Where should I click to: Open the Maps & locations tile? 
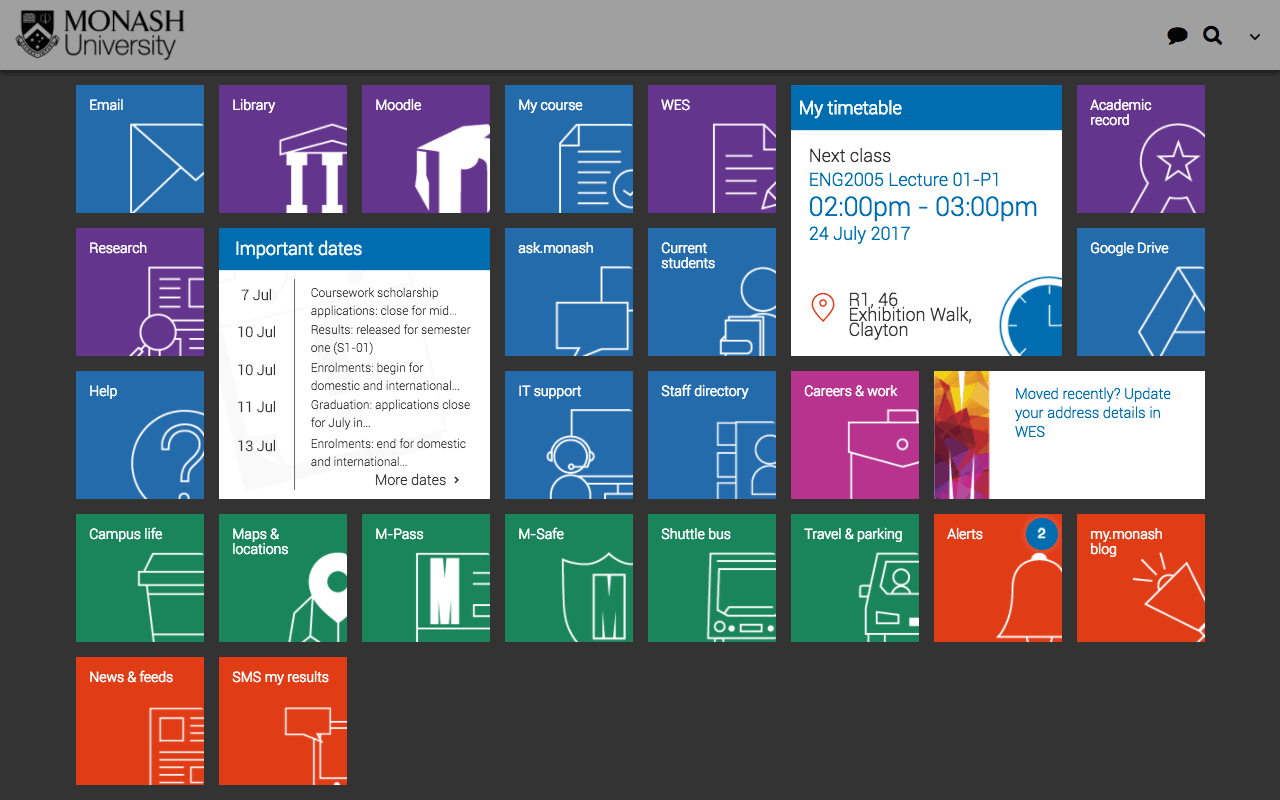283,578
